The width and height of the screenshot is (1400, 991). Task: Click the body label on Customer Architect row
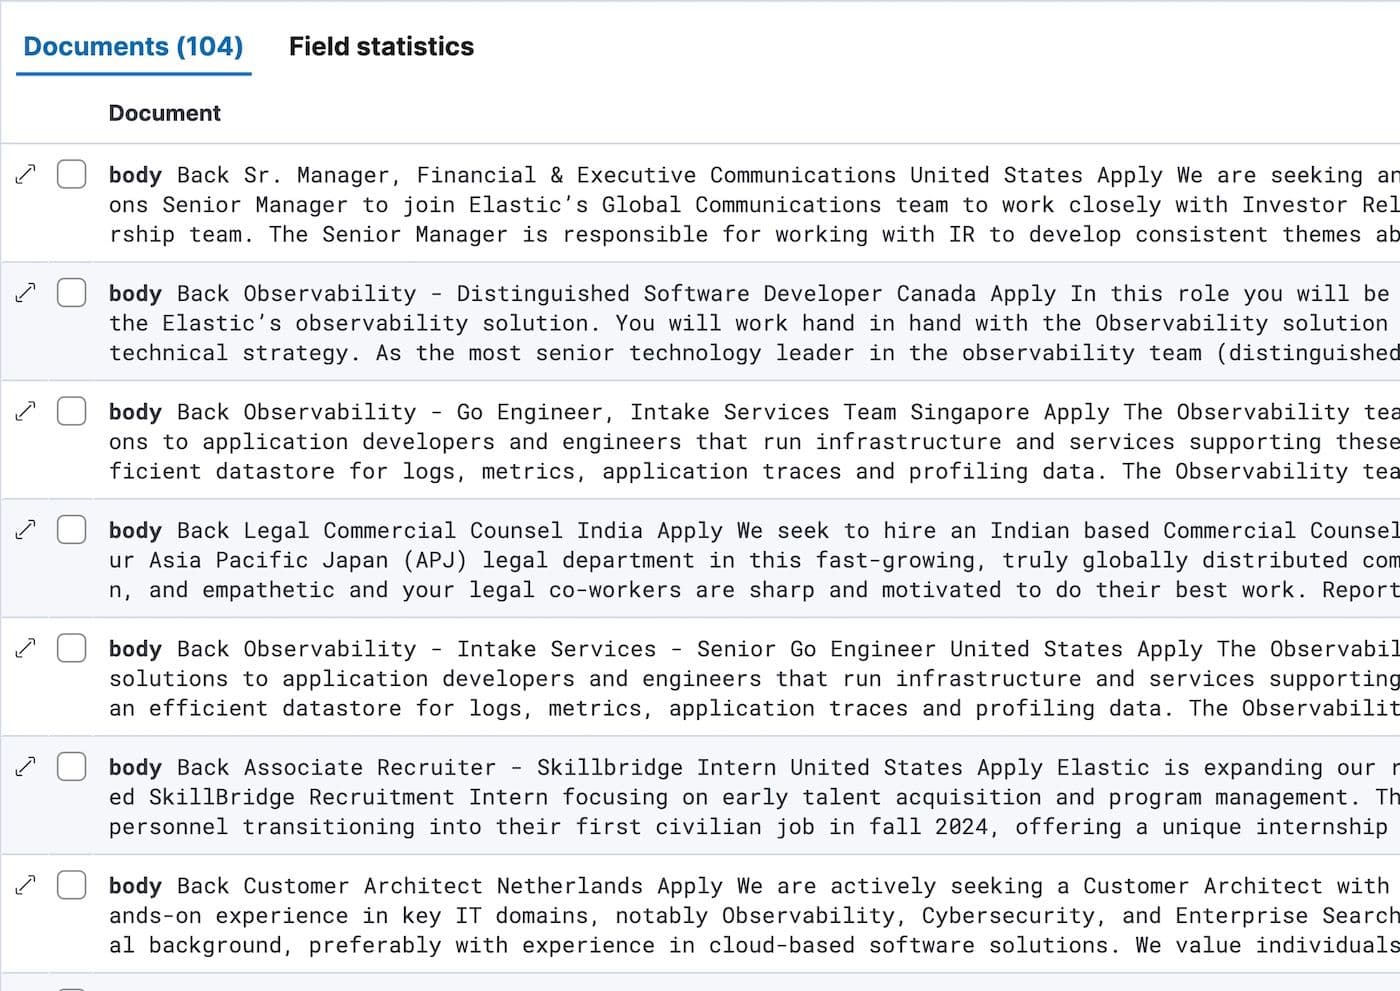click(x=136, y=886)
